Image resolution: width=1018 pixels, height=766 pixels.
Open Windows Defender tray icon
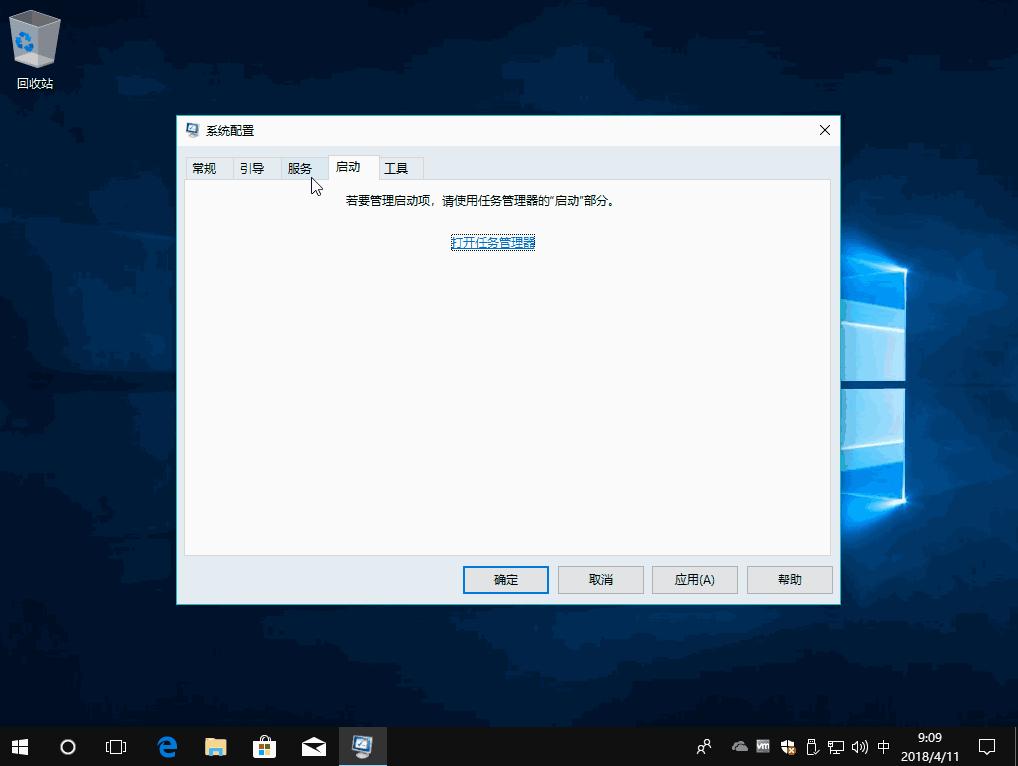click(788, 746)
